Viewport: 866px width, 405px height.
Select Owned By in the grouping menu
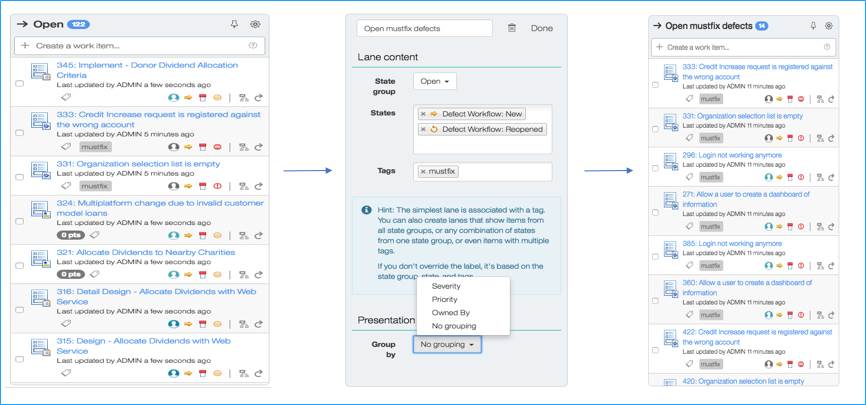450,312
